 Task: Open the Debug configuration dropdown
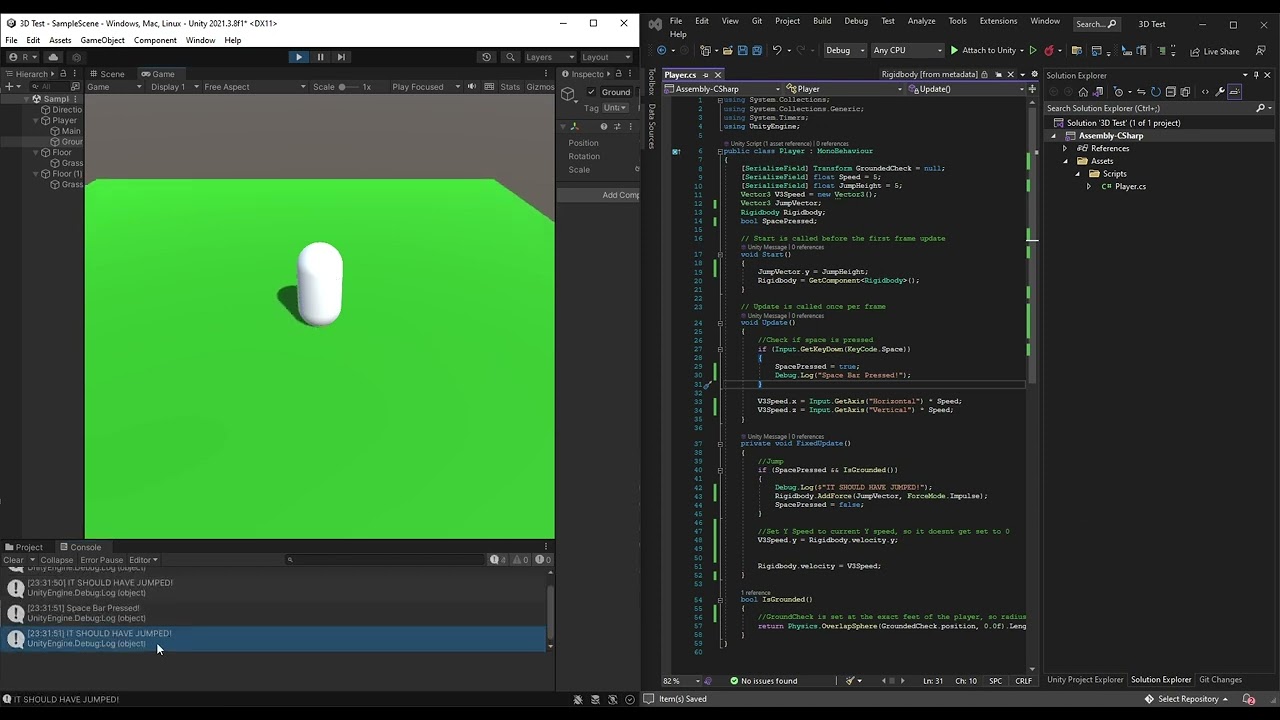click(x=844, y=51)
